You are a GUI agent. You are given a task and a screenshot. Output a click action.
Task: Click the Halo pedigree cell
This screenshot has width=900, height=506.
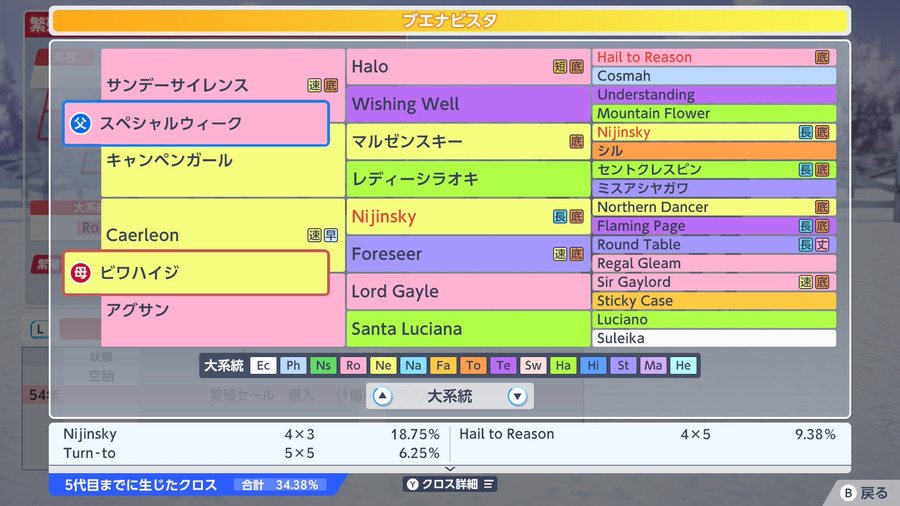(468, 67)
